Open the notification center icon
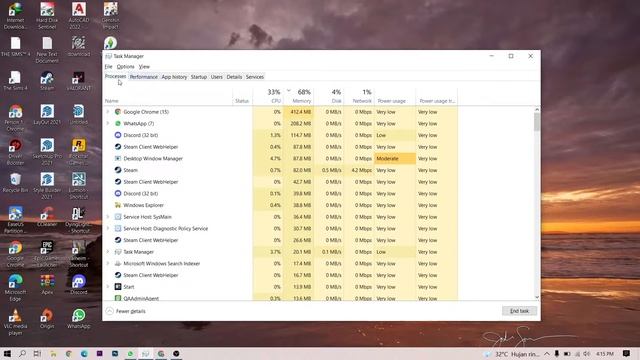The width and height of the screenshot is (640, 360). coord(626,353)
